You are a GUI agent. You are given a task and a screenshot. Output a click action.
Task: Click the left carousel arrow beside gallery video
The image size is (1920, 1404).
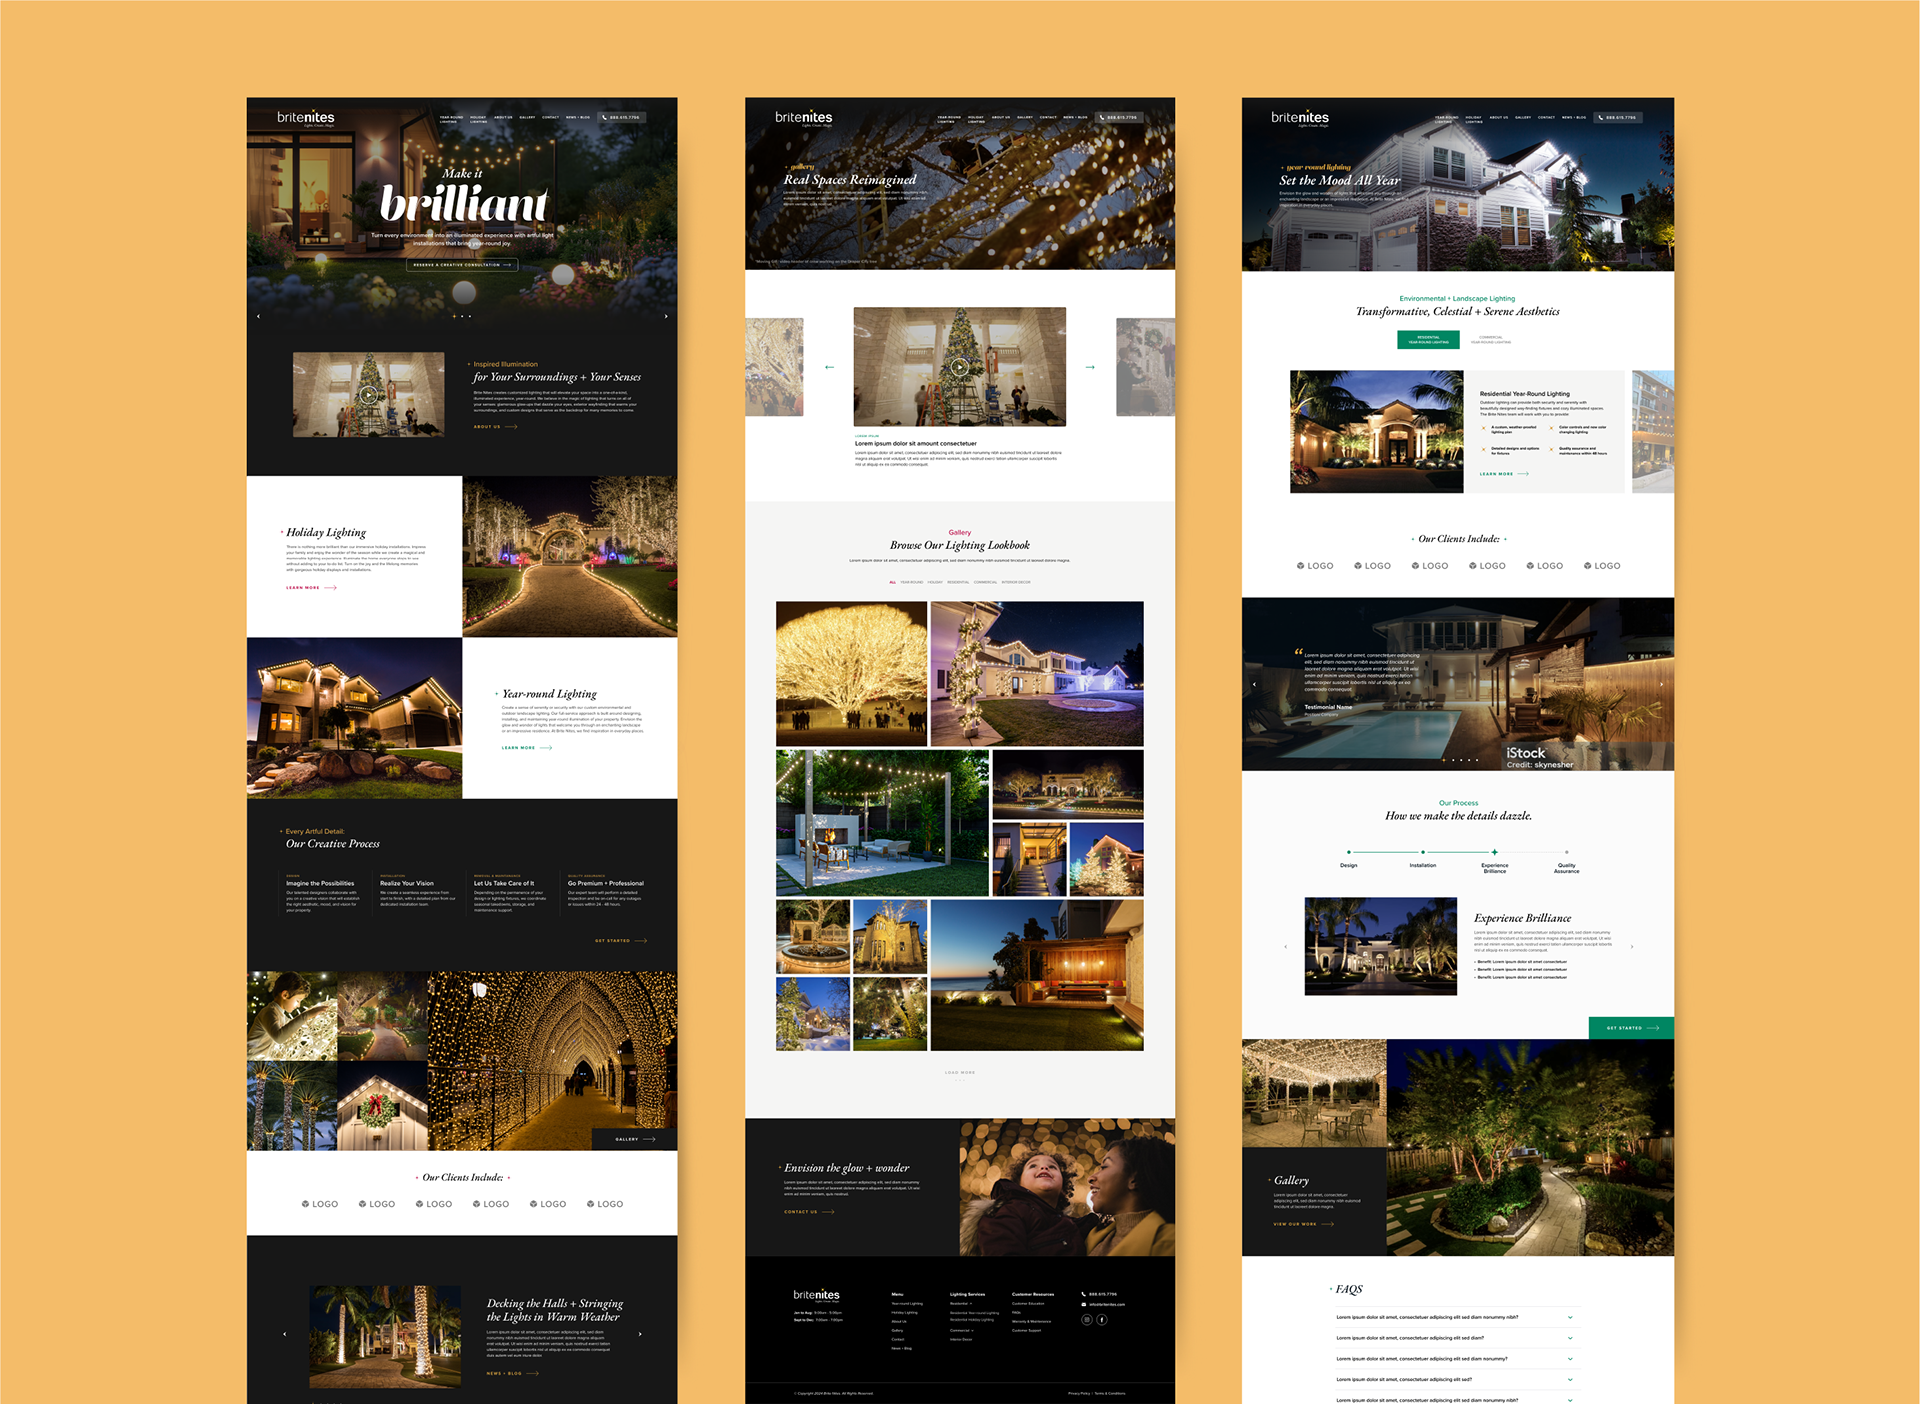(x=829, y=367)
